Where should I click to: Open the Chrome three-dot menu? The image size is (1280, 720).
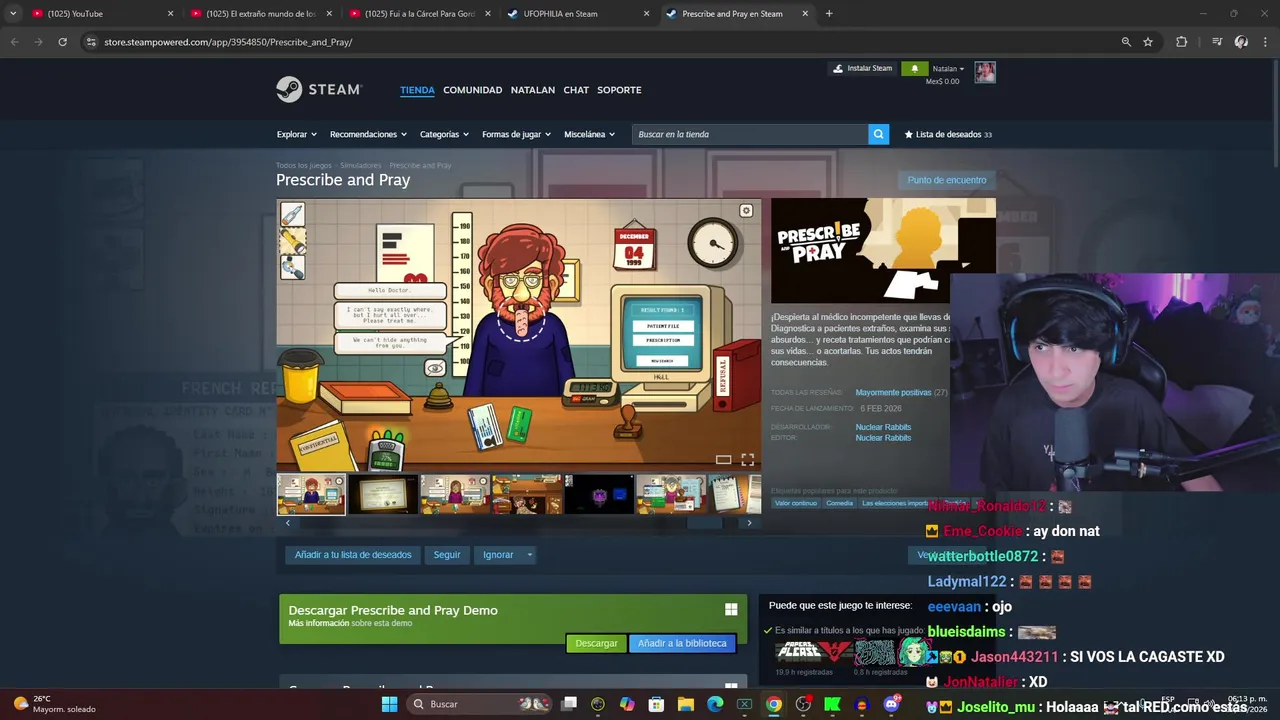pyautogui.click(x=1265, y=42)
